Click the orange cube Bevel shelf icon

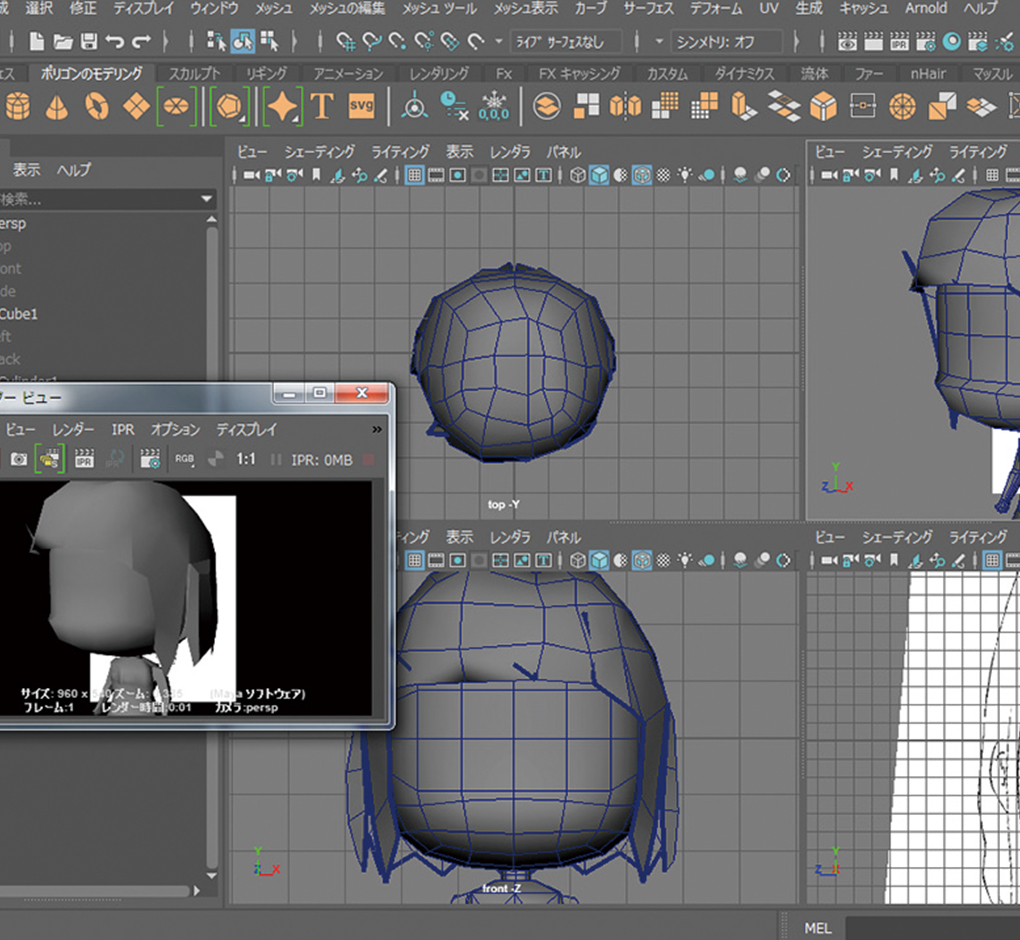pyautogui.click(x=824, y=106)
